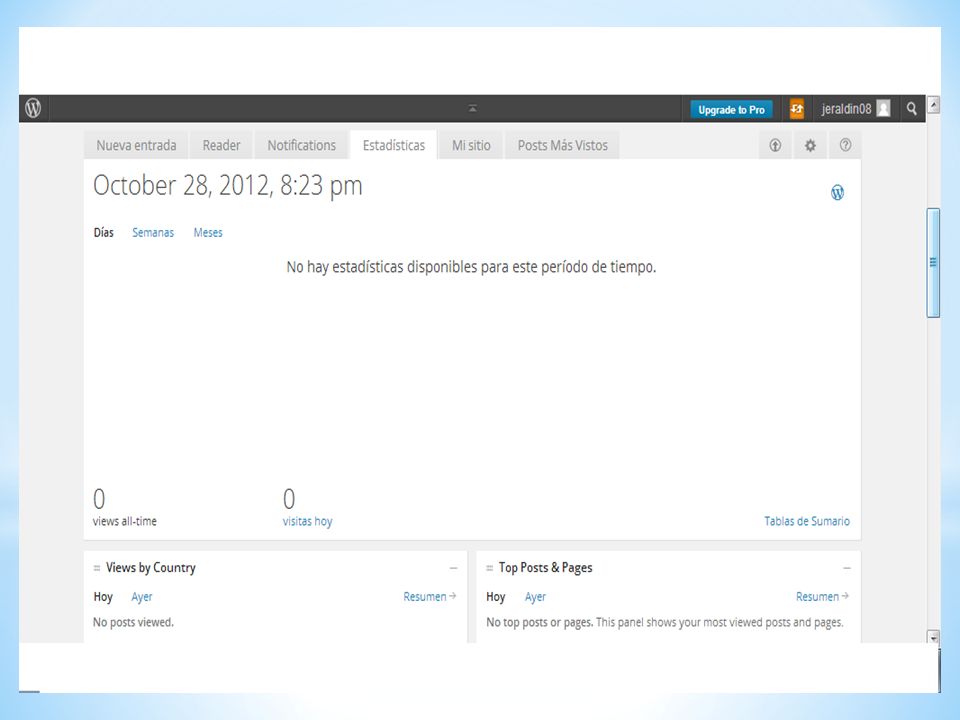Open the settings gear icon
This screenshot has height=720, width=960.
click(x=810, y=145)
